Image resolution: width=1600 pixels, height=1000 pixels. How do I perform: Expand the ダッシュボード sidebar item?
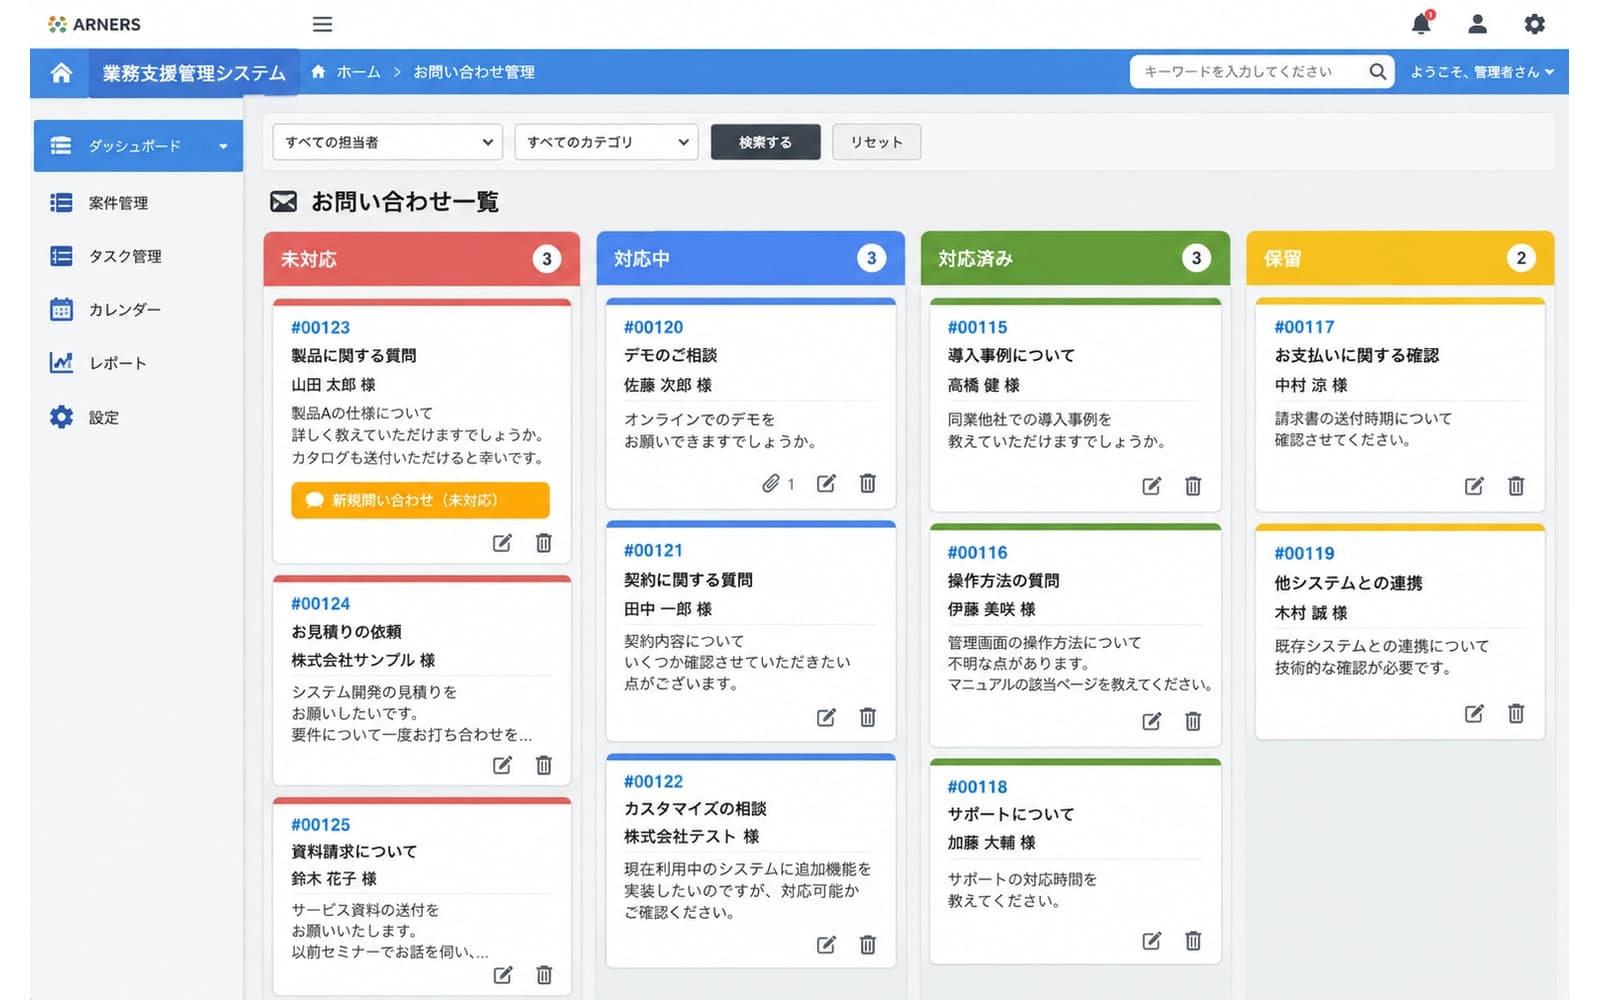point(138,146)
